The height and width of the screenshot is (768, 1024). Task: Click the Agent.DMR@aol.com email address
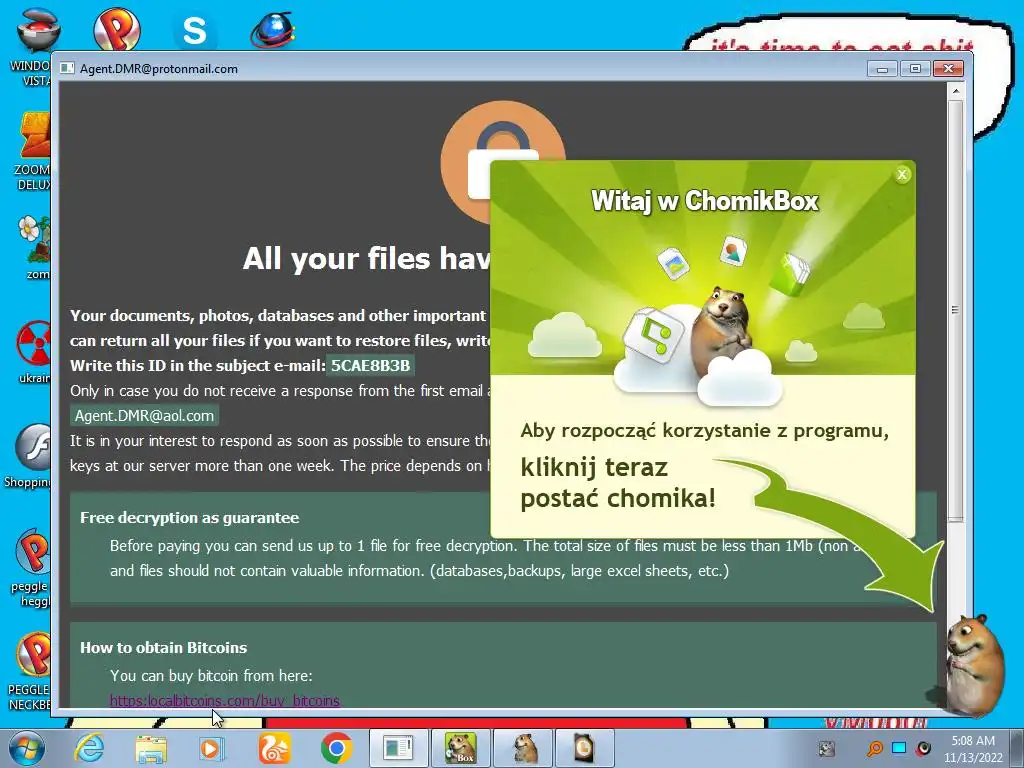(144, 416)
